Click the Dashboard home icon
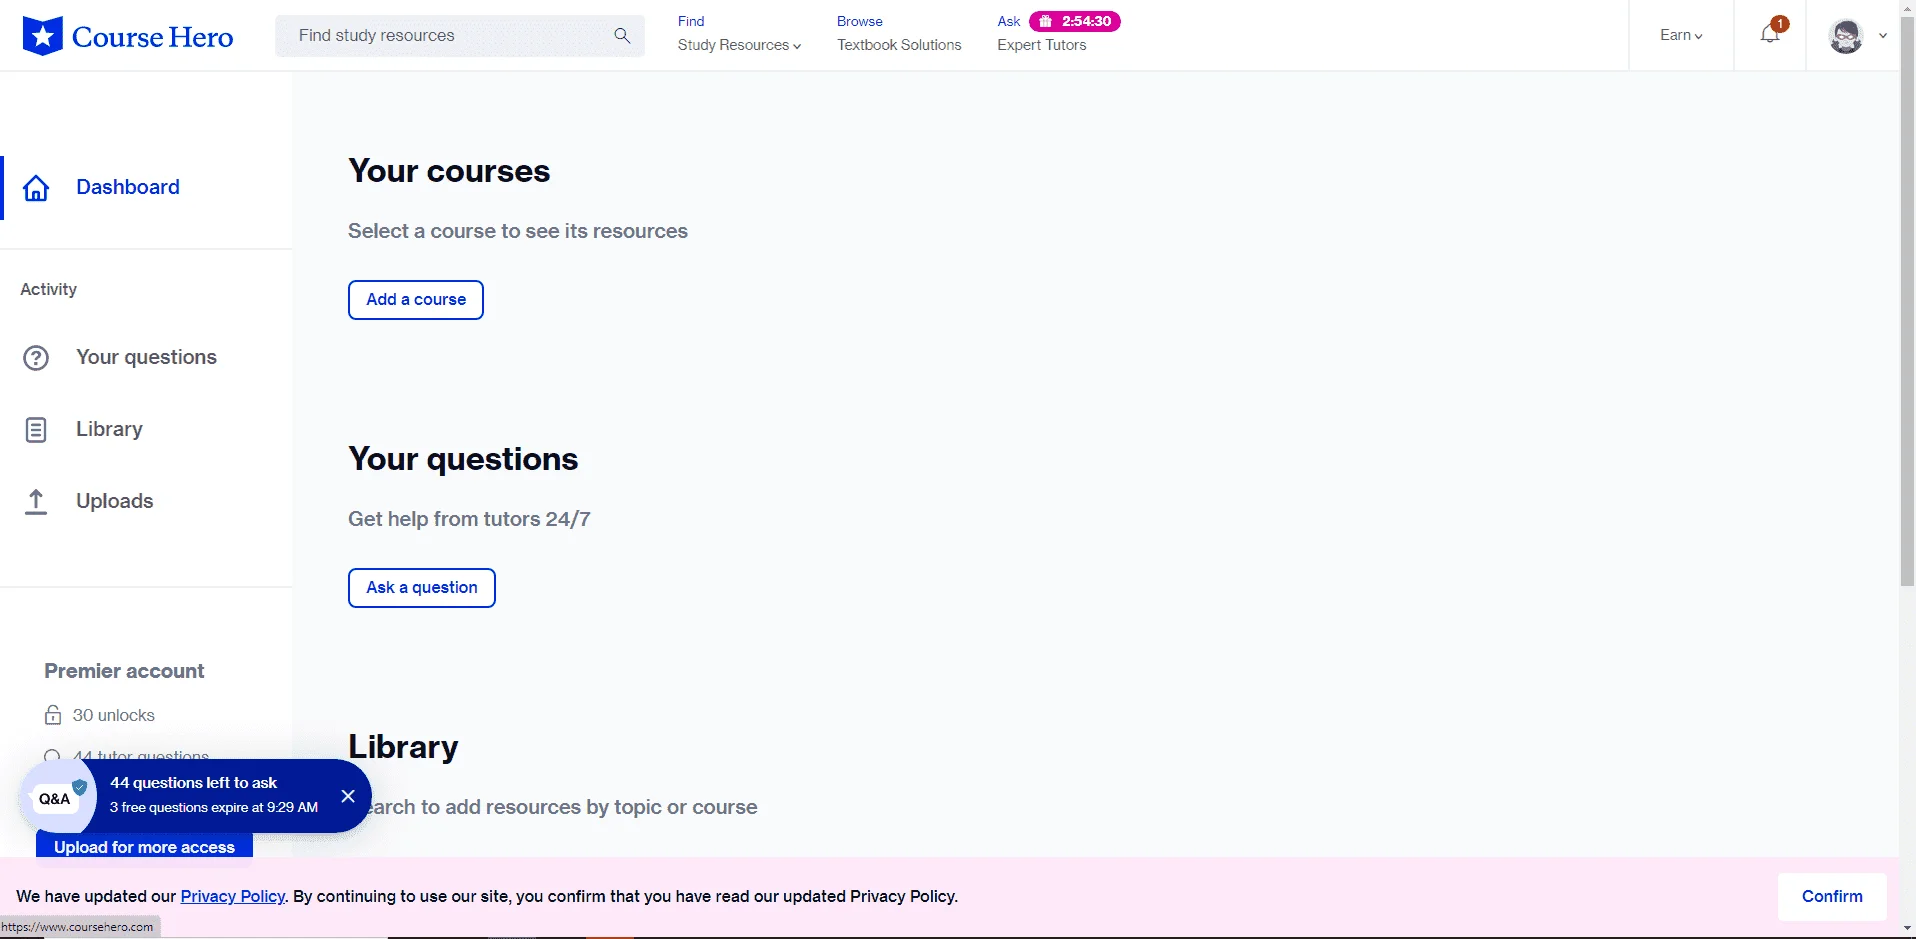 pos(36,188)
